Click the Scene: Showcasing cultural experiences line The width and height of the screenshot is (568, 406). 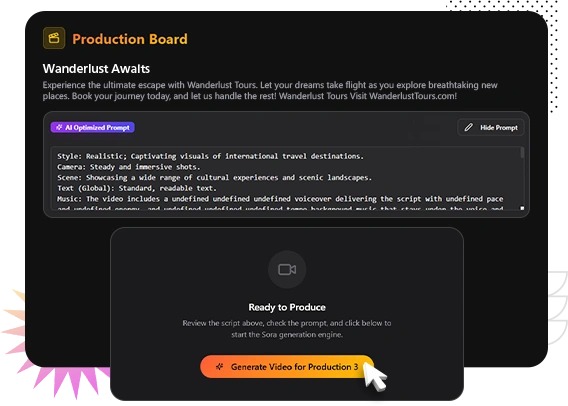214,177
